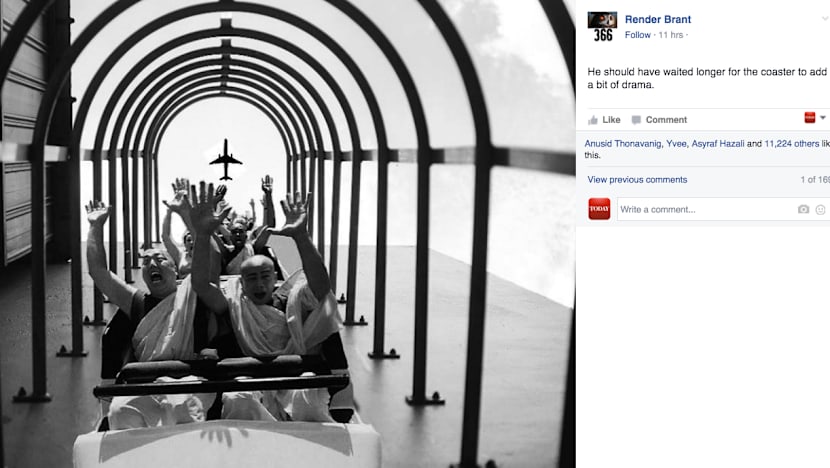The width and height of the screenshot is (830, 468).
Task: Open the 11 hrs timestamp link
Action: (671, 35)
